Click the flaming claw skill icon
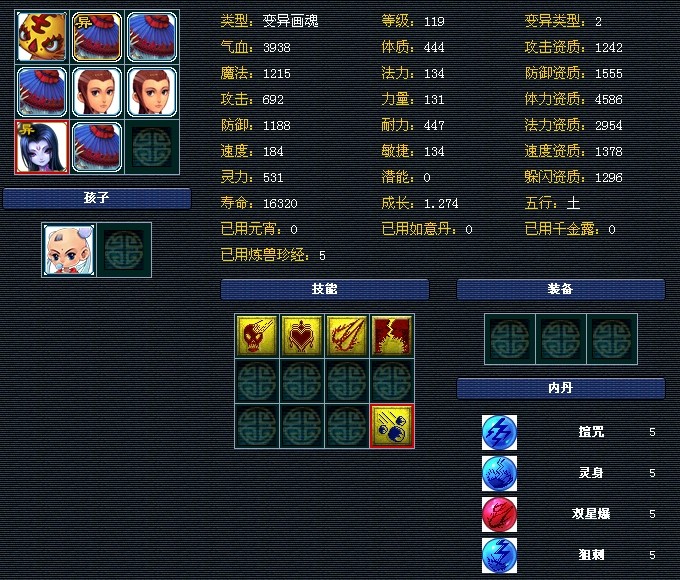 tap(347, 336)
